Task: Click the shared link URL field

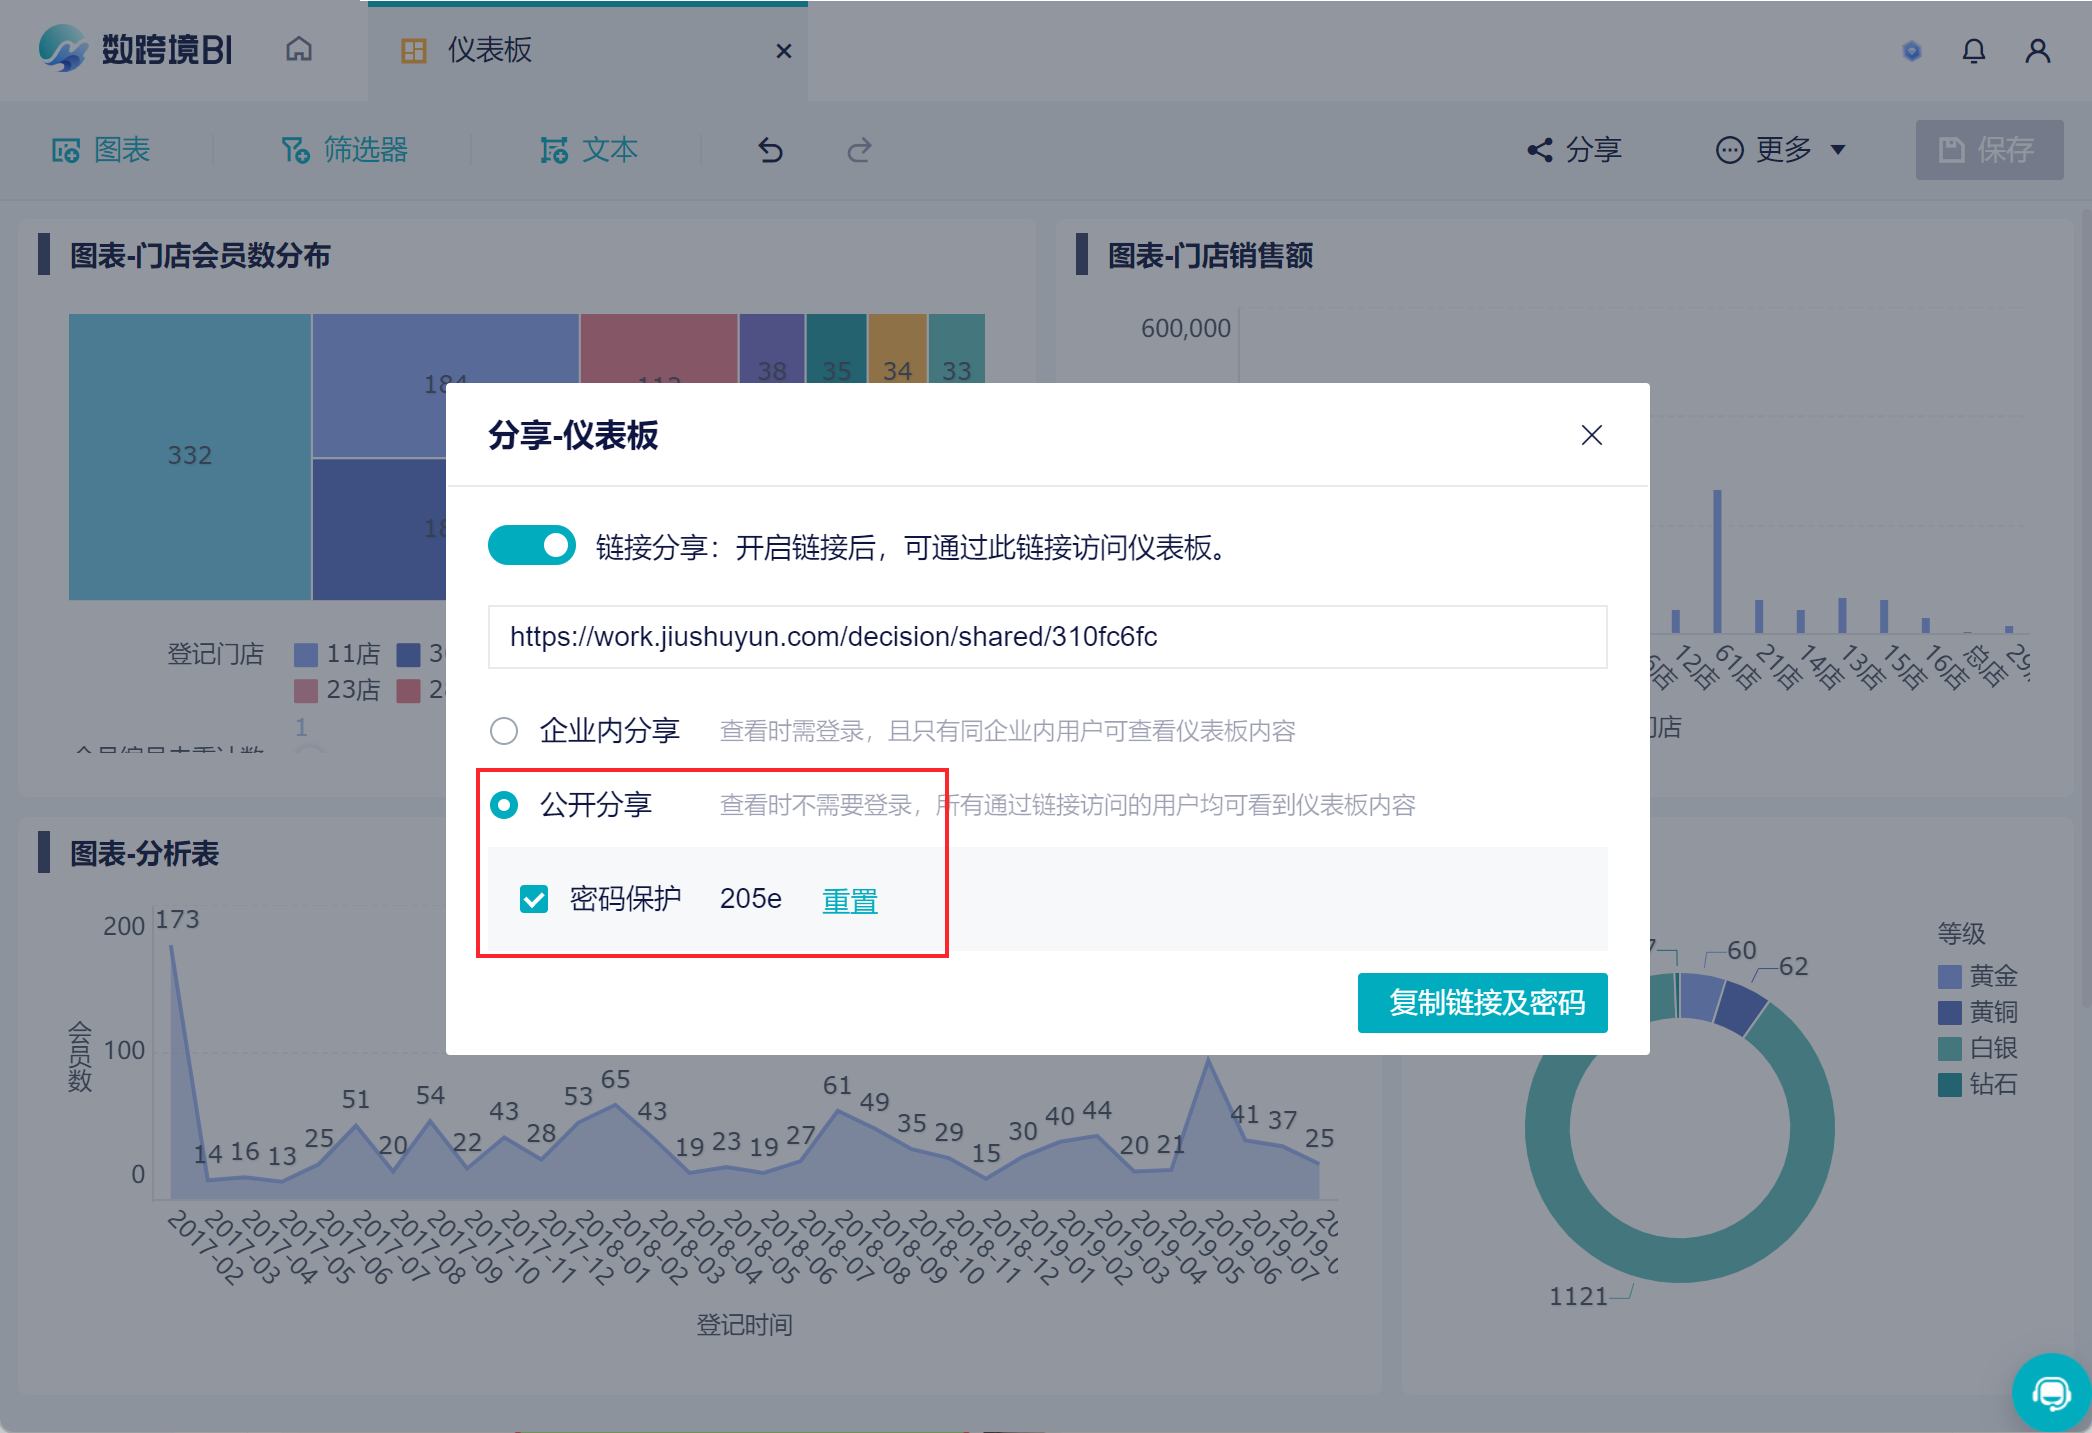Action: pyautogui.click(x=1046, y=637)
